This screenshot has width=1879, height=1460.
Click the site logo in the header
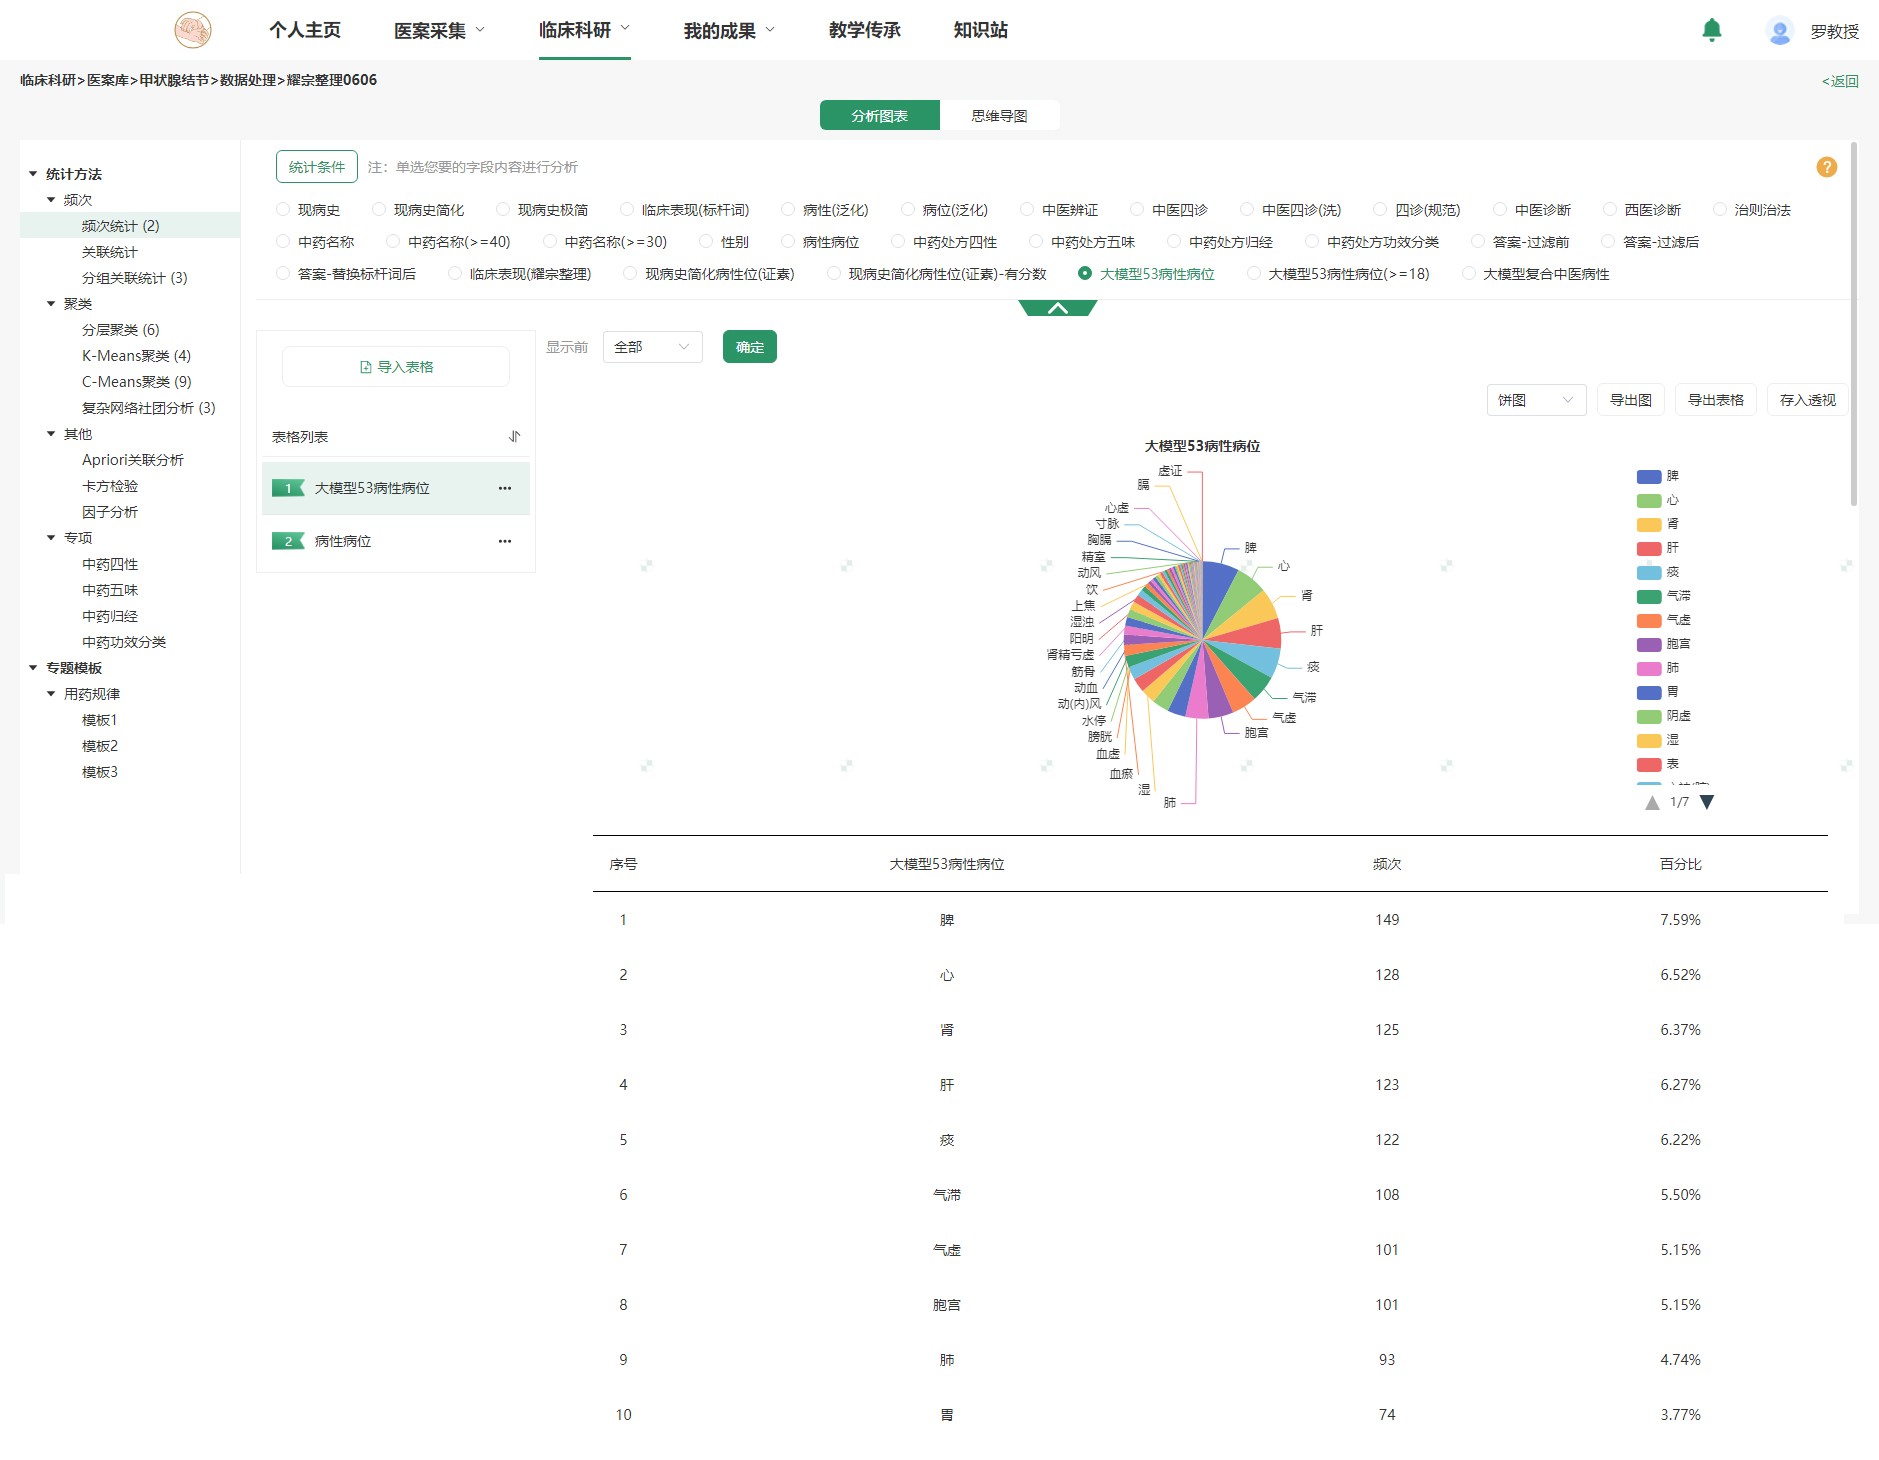[x=192, y=31]
